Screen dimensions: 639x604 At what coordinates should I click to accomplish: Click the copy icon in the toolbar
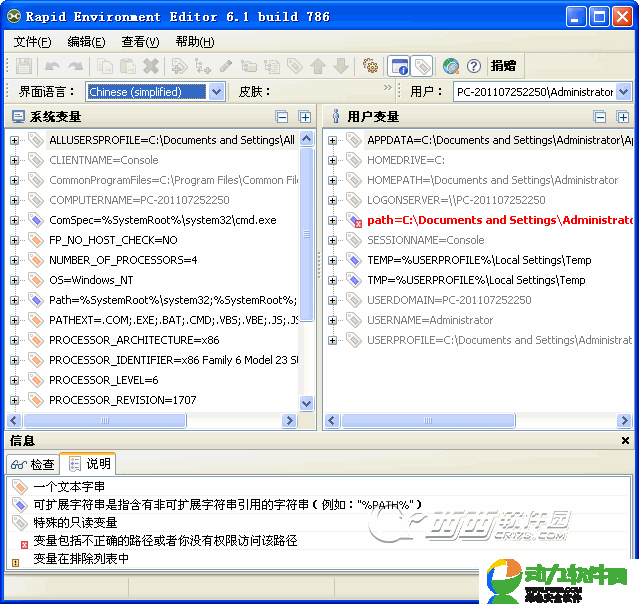tap(105, 66)
